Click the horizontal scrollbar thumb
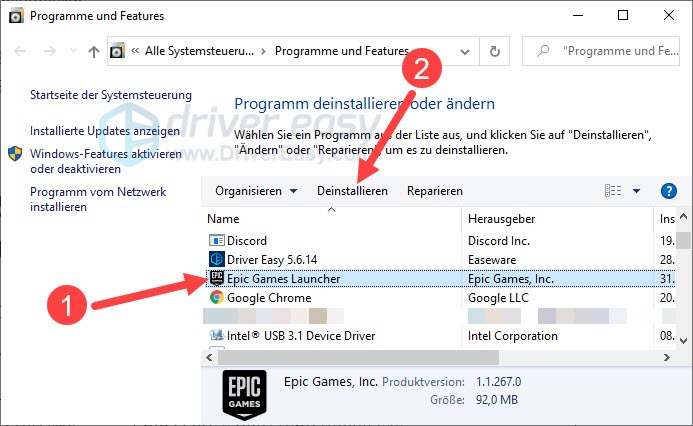The height and width of the screenshot is (426, 693). click(358, 358)
